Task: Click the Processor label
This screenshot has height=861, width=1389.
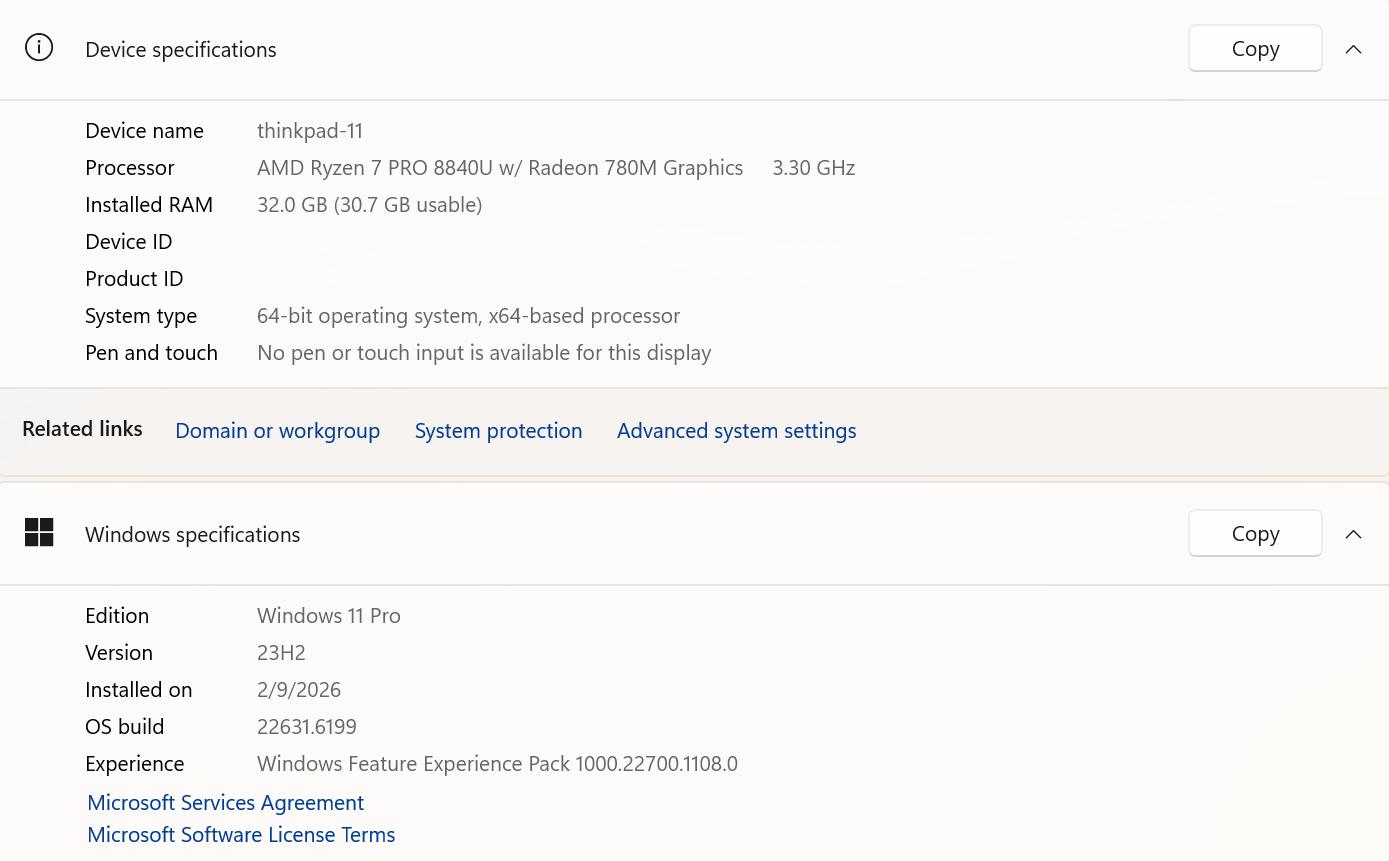Action: point(130,167)
